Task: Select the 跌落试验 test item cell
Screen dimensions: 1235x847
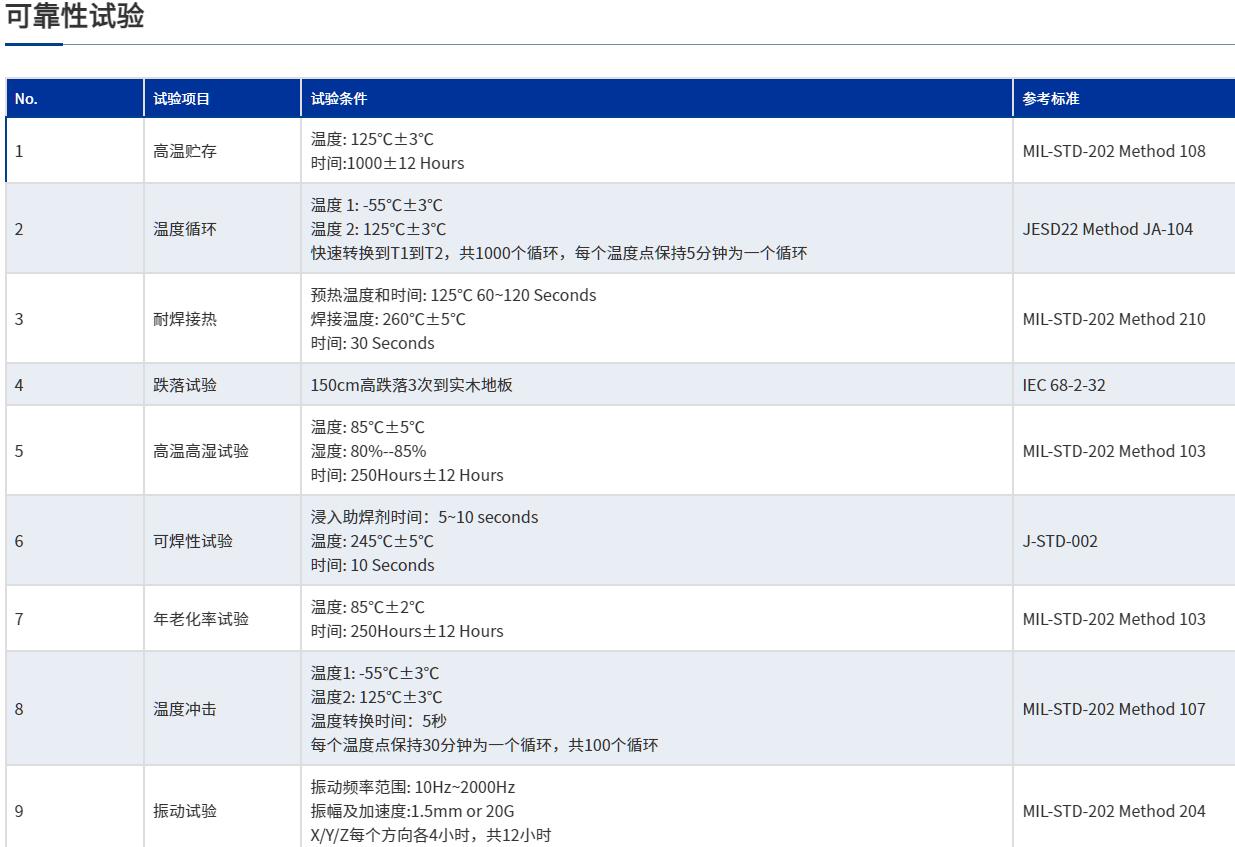Action: [184, 385]
